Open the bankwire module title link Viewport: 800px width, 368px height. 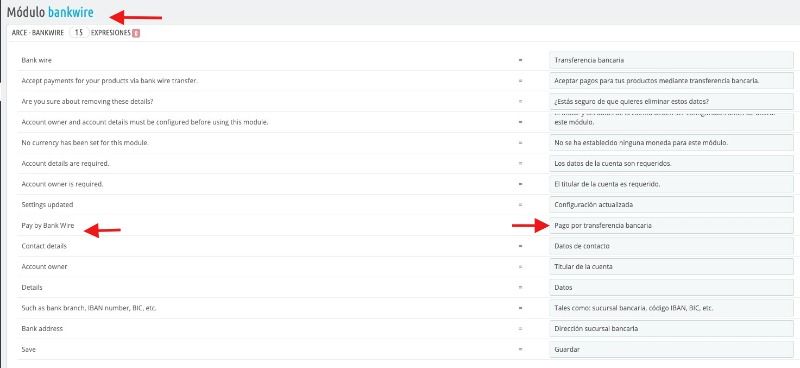70,12
